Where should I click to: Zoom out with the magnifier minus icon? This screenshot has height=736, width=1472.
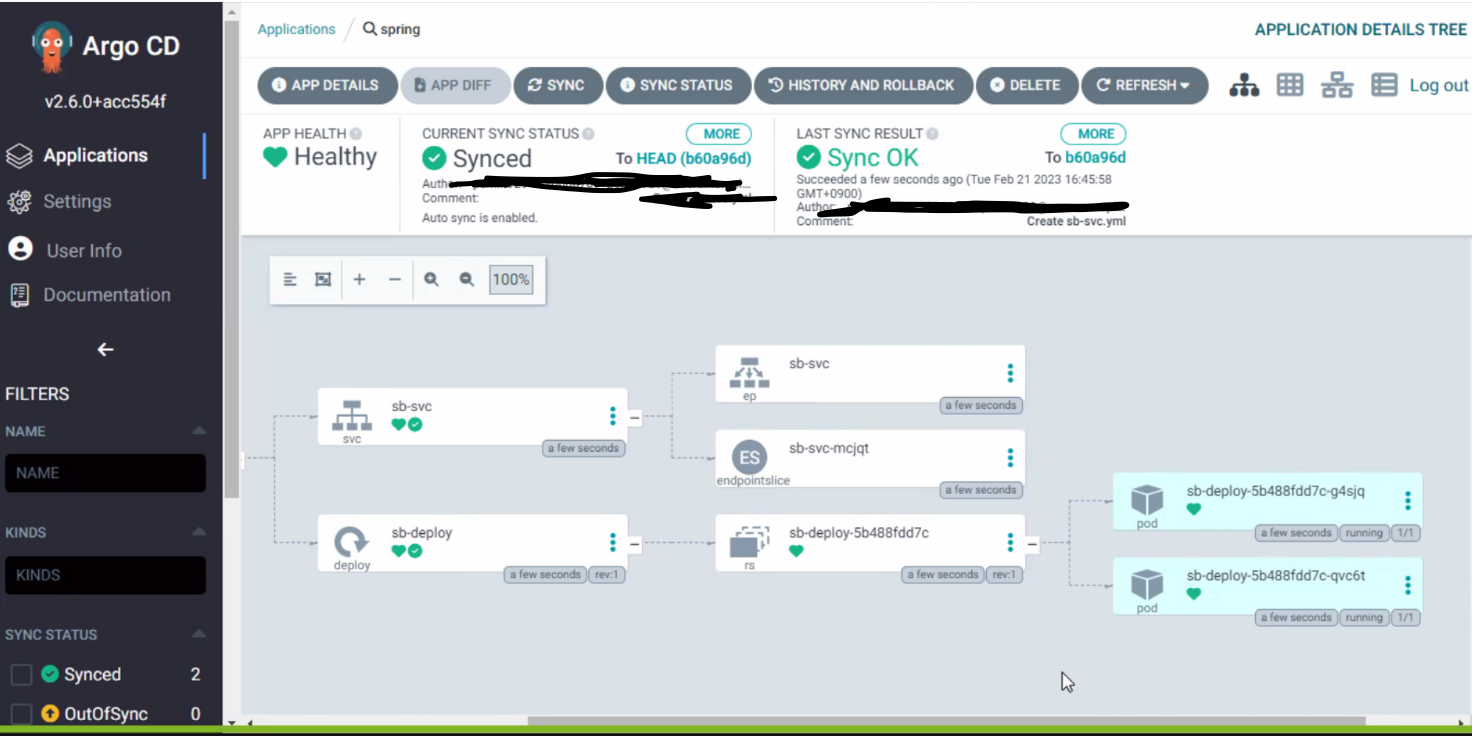[x=466, y=280]
